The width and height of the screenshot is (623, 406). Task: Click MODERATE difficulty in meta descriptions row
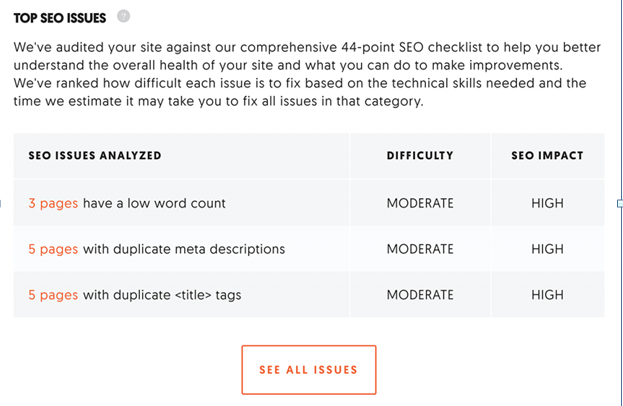coord(420,249)
